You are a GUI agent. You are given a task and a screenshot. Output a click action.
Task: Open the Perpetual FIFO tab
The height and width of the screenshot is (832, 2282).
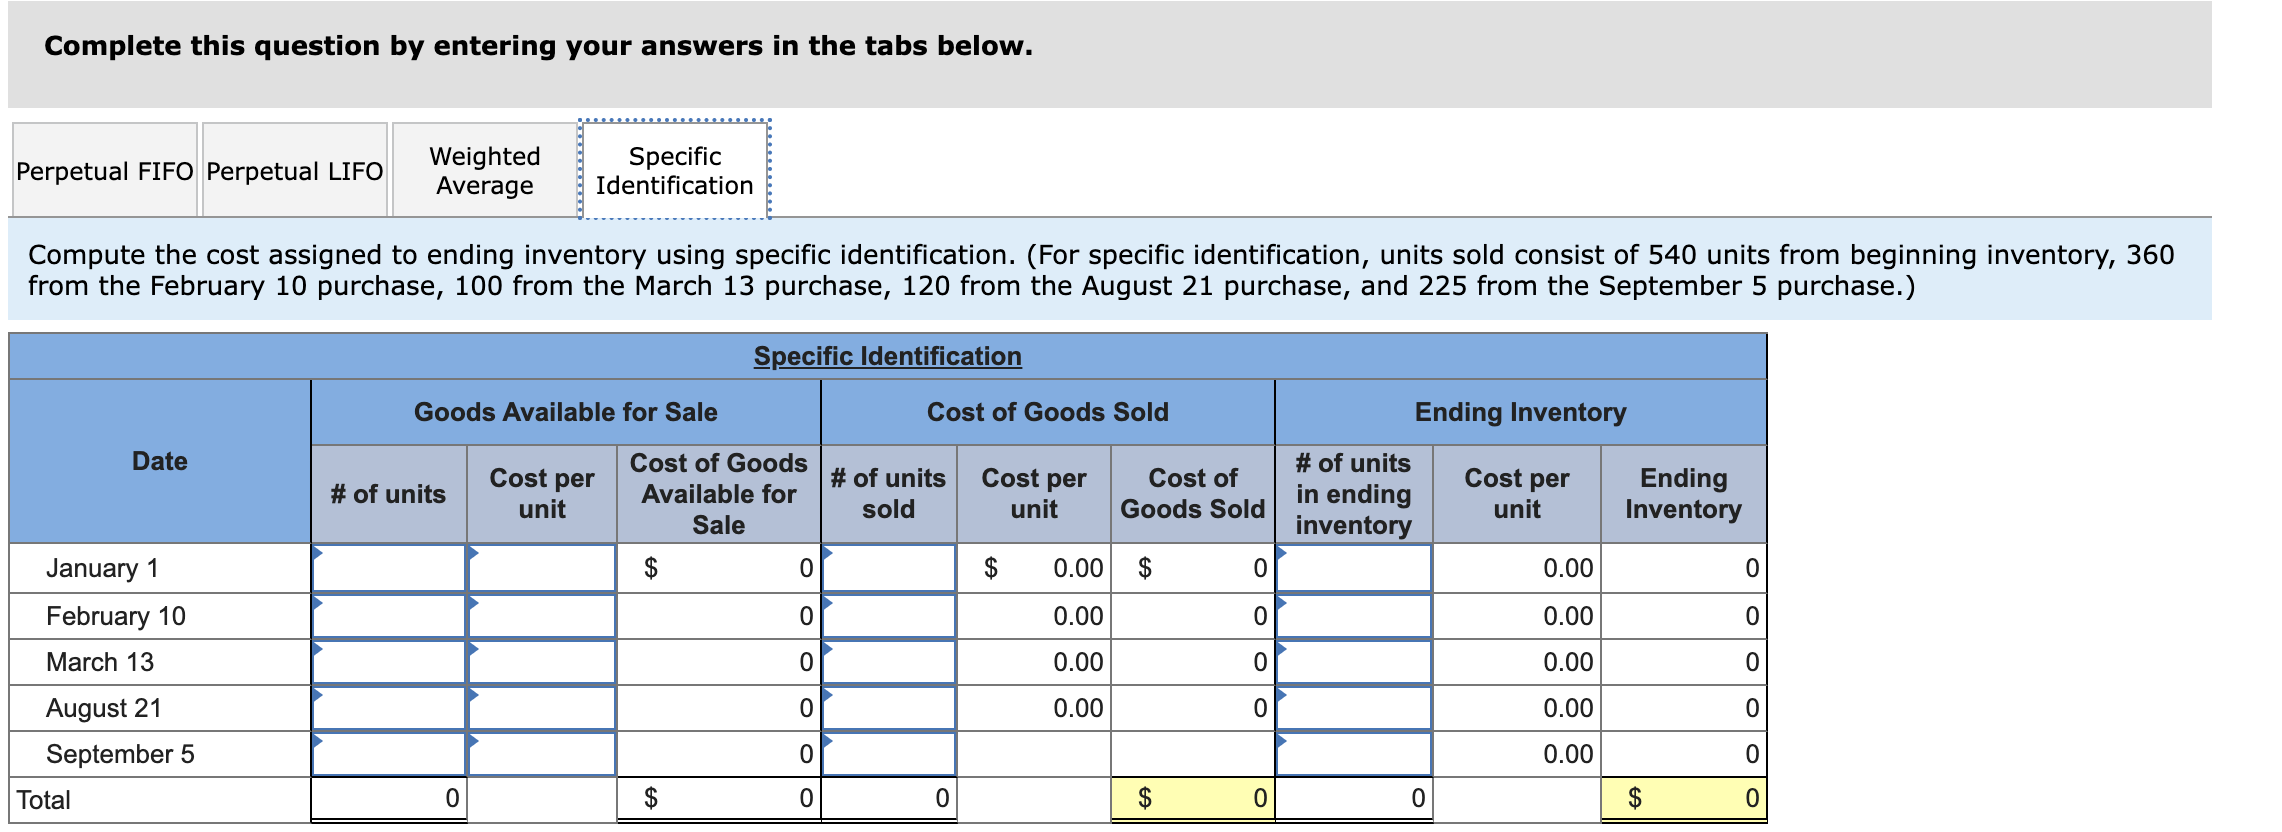pos(105,171)
